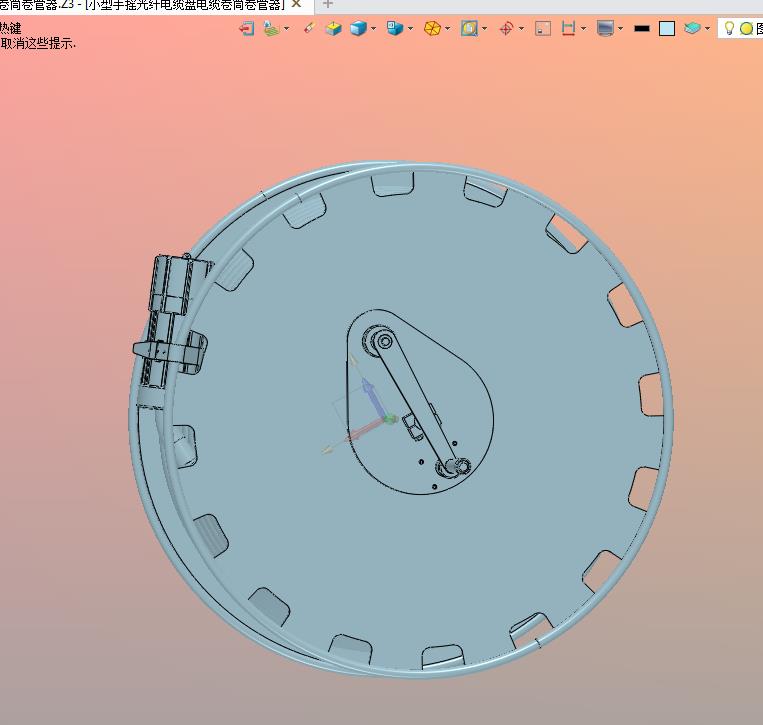
Task: Click the coordinate triad origin in the viewport
Action: pyautogui.click(x=389, y=419)
